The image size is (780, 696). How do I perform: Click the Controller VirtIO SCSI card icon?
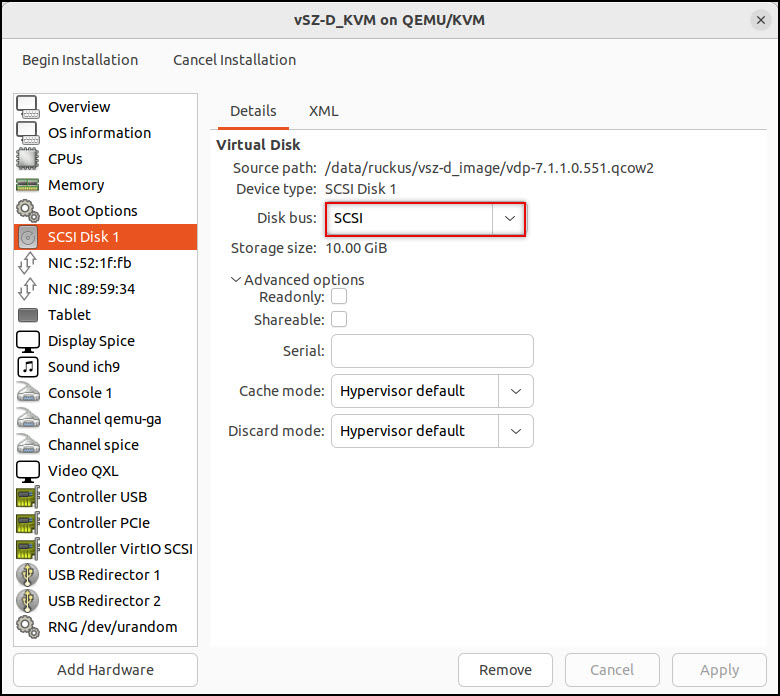(28, 549)
